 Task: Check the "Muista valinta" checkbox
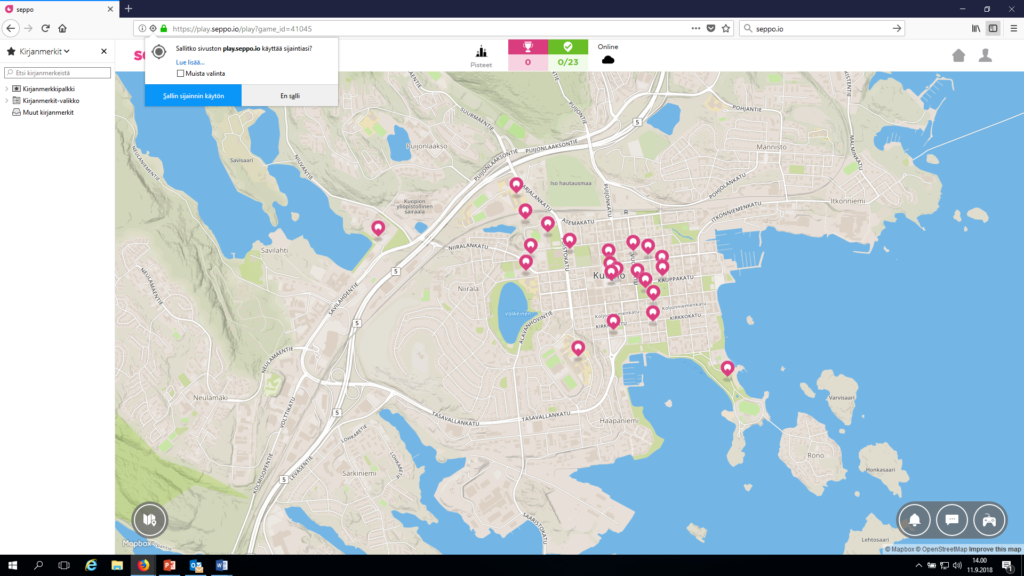click(180, 73)
